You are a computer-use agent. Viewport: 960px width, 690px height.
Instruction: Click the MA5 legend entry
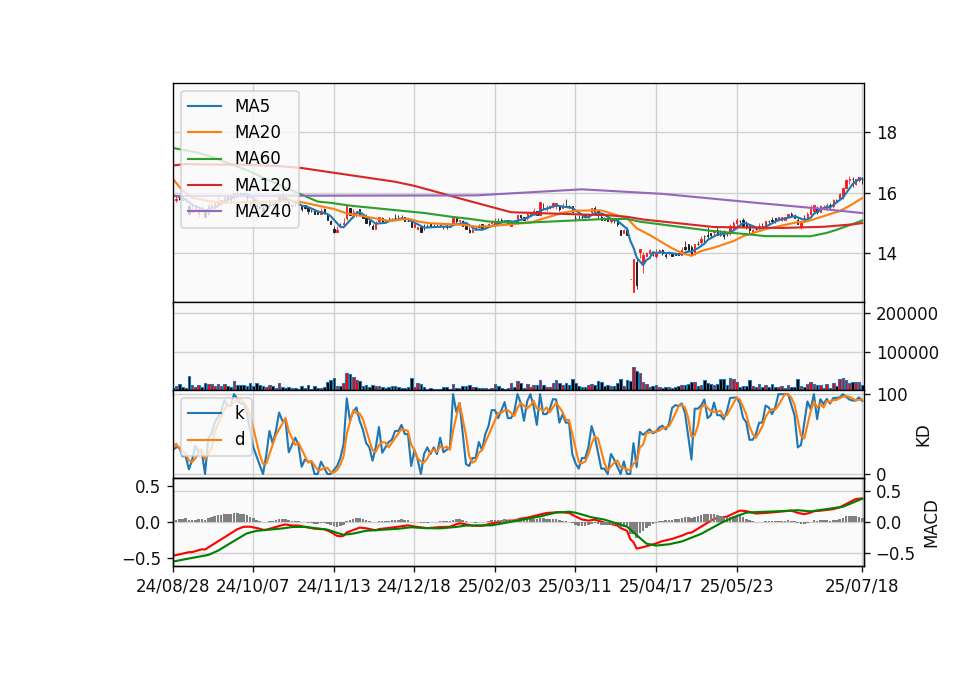coord(228,106)
